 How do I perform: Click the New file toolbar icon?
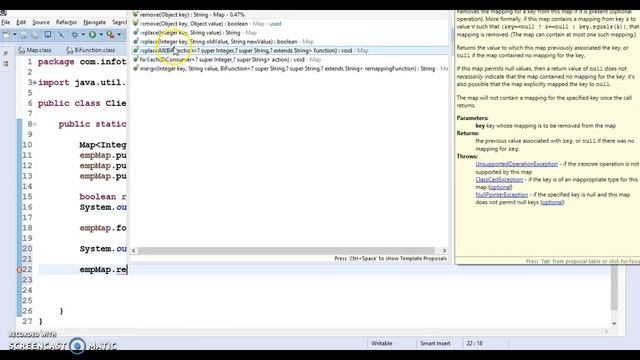pos(6,35)
